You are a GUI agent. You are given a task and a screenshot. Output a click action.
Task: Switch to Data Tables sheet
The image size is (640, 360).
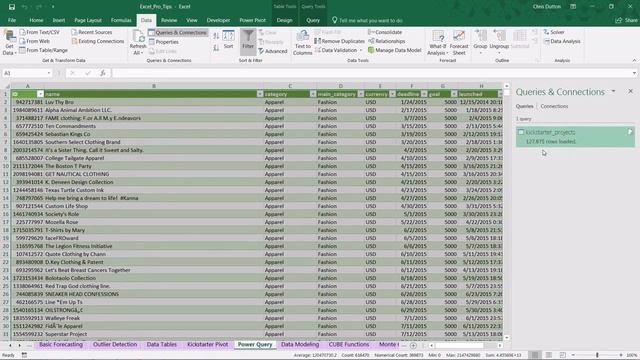click(162, 344)
